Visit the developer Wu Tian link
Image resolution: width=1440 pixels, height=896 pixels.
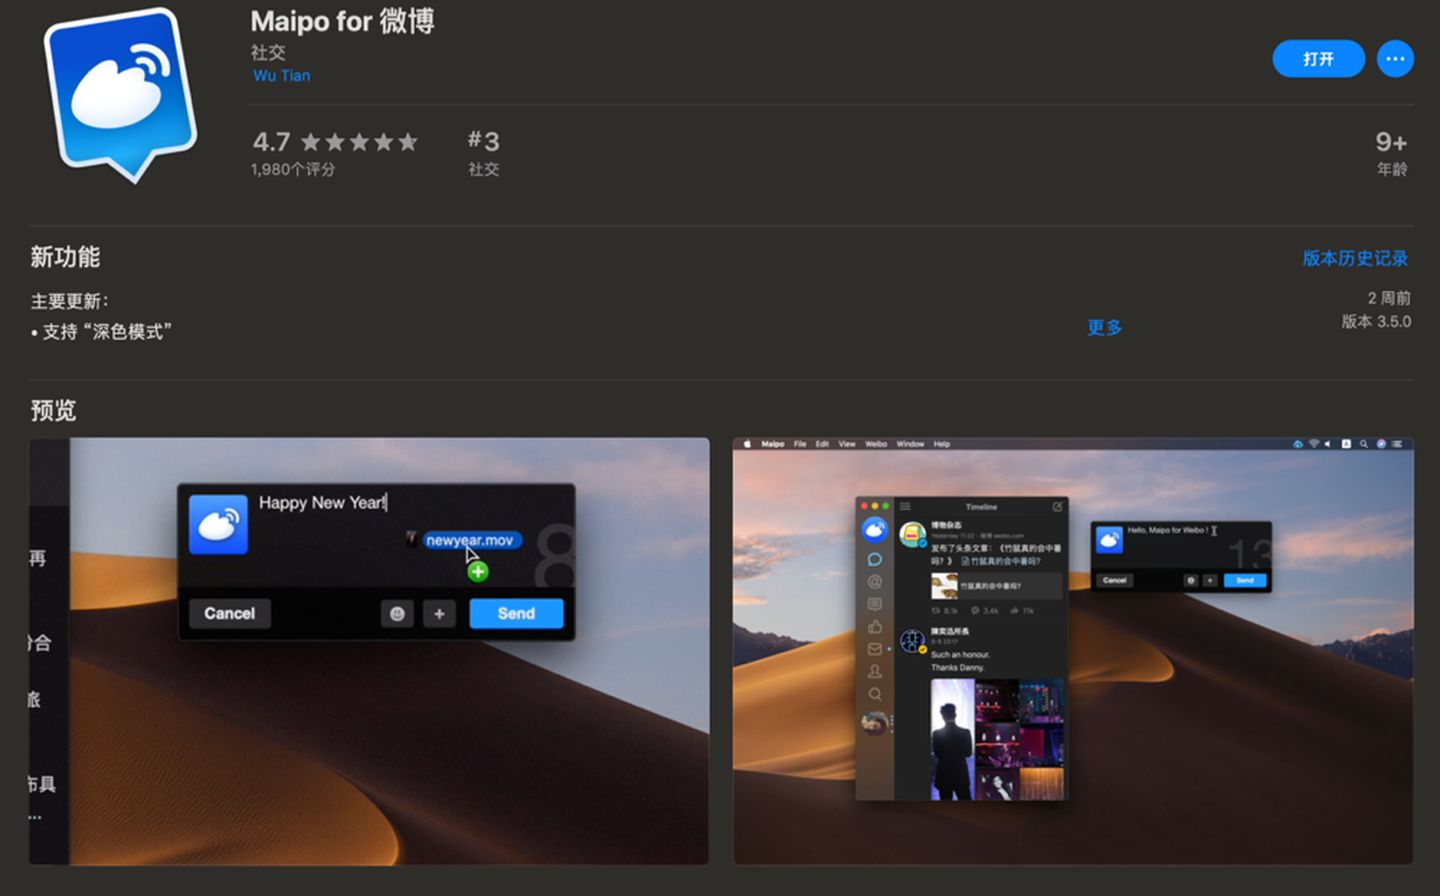281,76
